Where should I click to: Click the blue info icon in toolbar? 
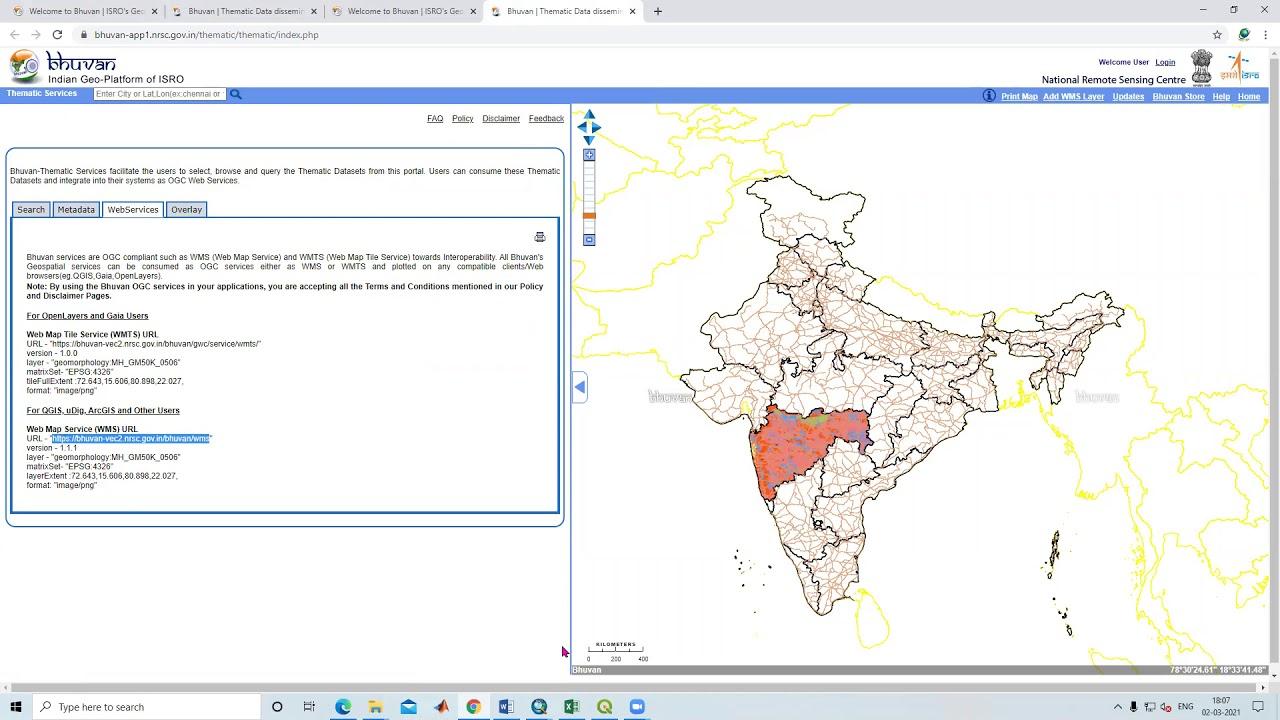click(989, 96)
